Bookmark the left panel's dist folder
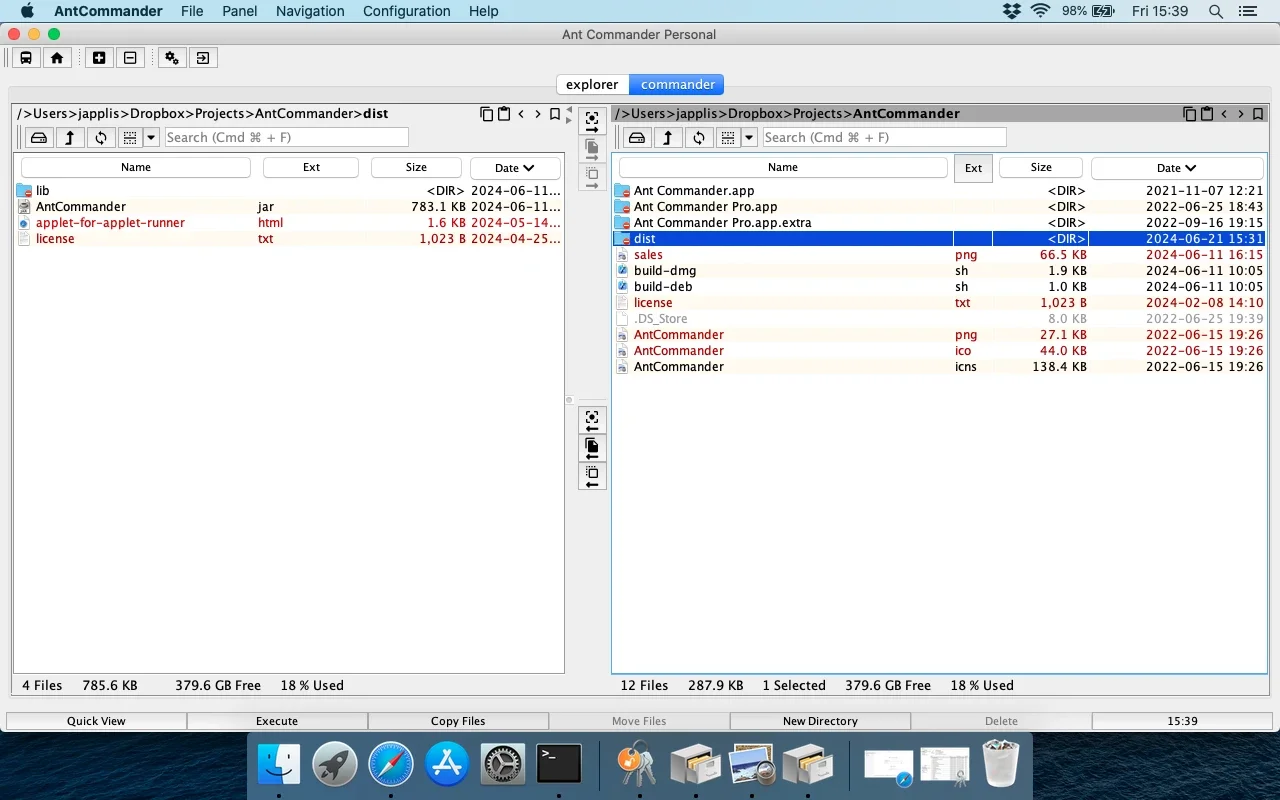 coord(555,114)
